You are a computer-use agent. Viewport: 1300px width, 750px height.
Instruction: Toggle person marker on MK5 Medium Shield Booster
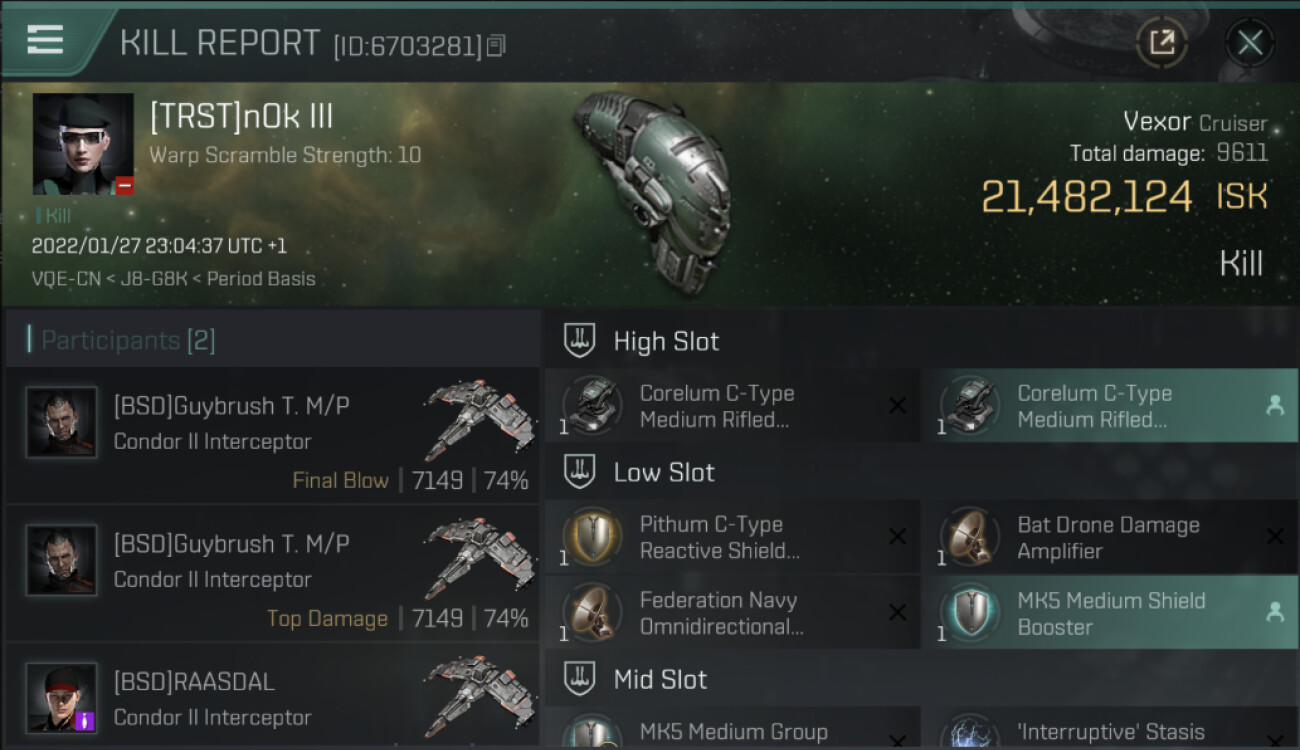click(x=1275, y=613)
